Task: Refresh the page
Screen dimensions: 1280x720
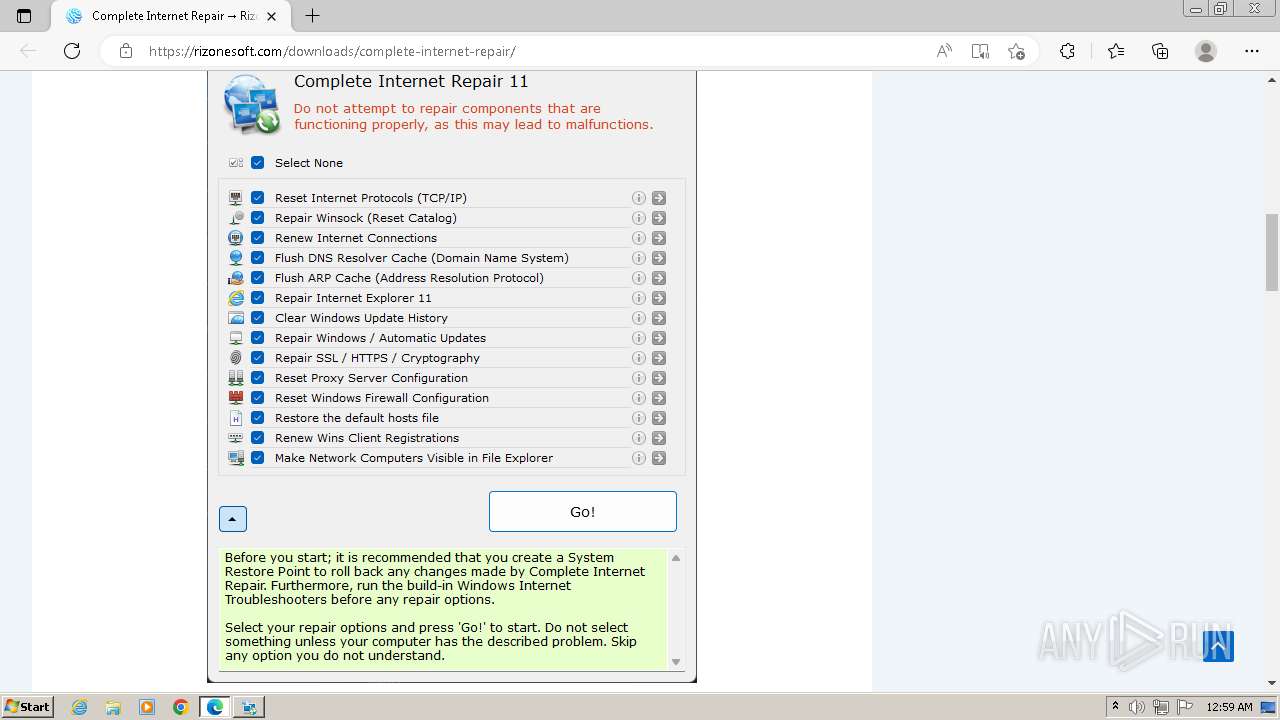Action: tap(72, 51)
